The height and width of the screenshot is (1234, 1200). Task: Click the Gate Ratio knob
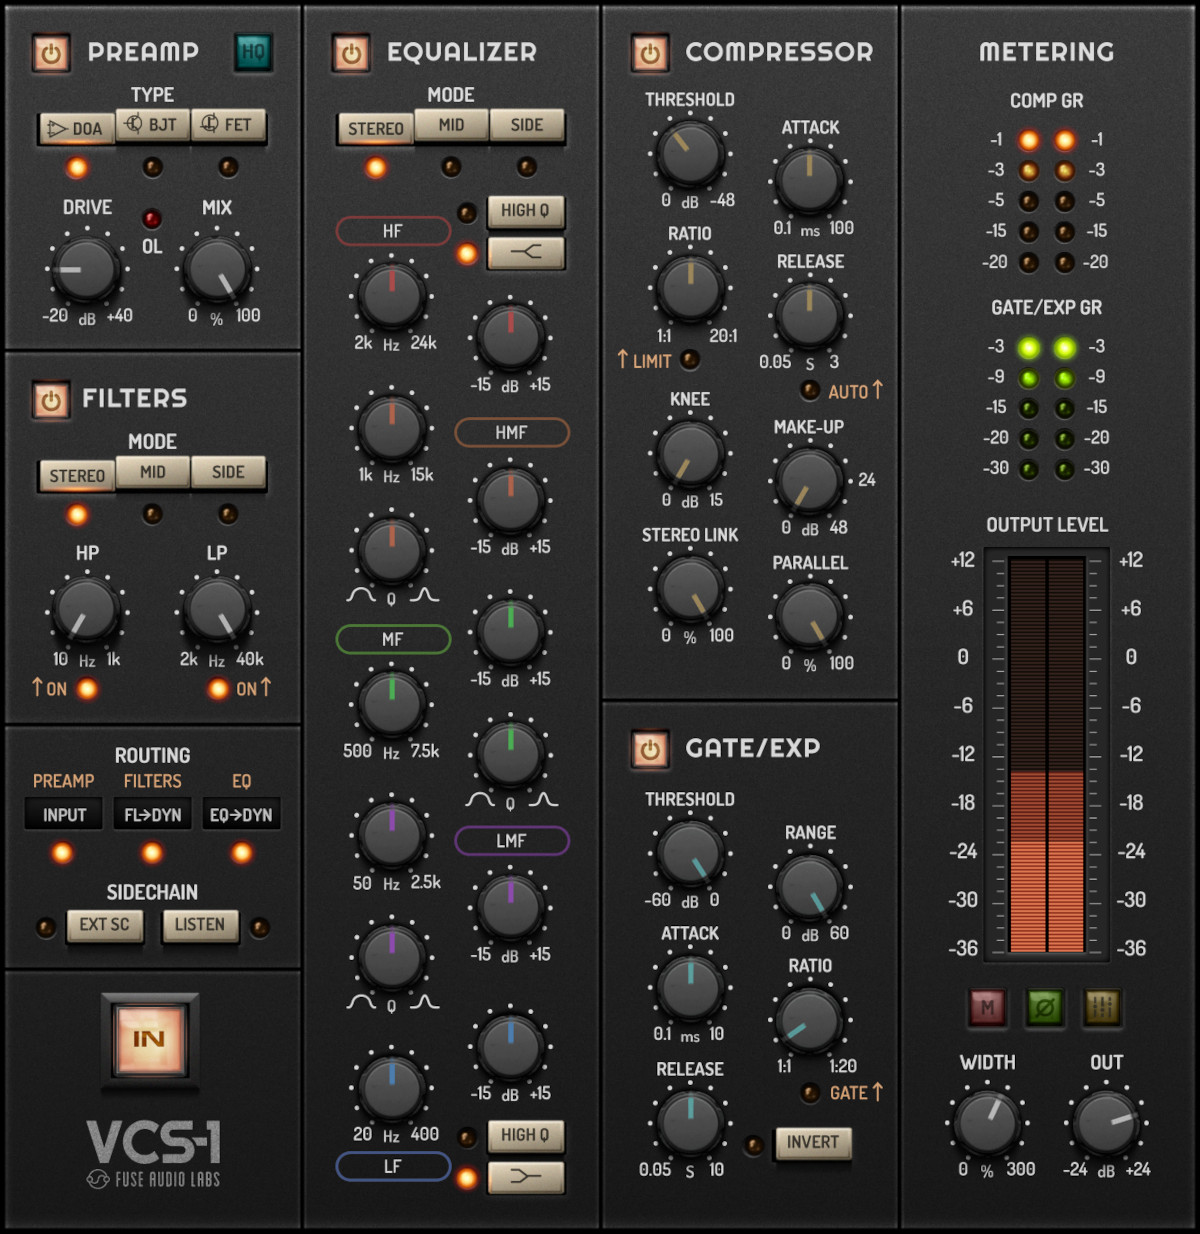pyautogui.click(x=810, y=1020)
